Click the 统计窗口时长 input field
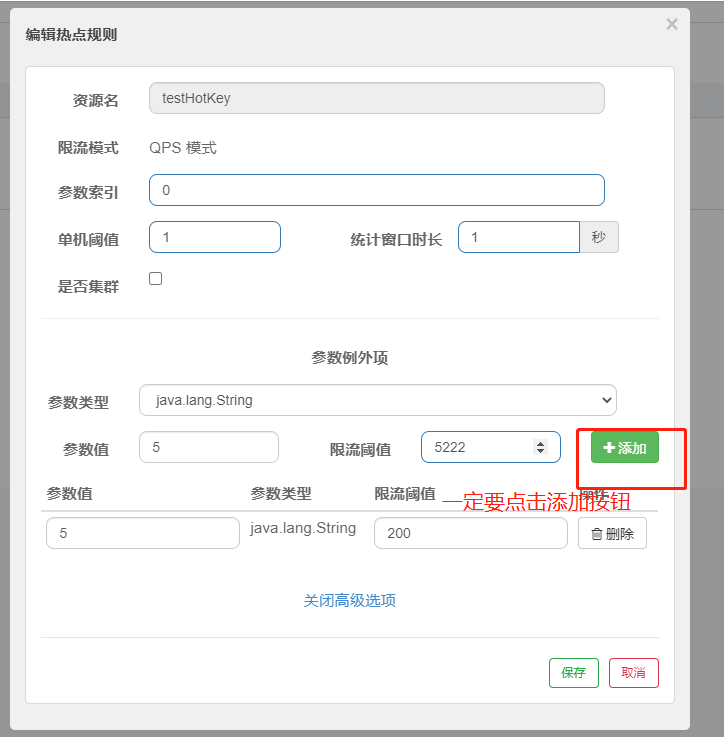Viewport: 724px width, 737px height. coord(519,237)
